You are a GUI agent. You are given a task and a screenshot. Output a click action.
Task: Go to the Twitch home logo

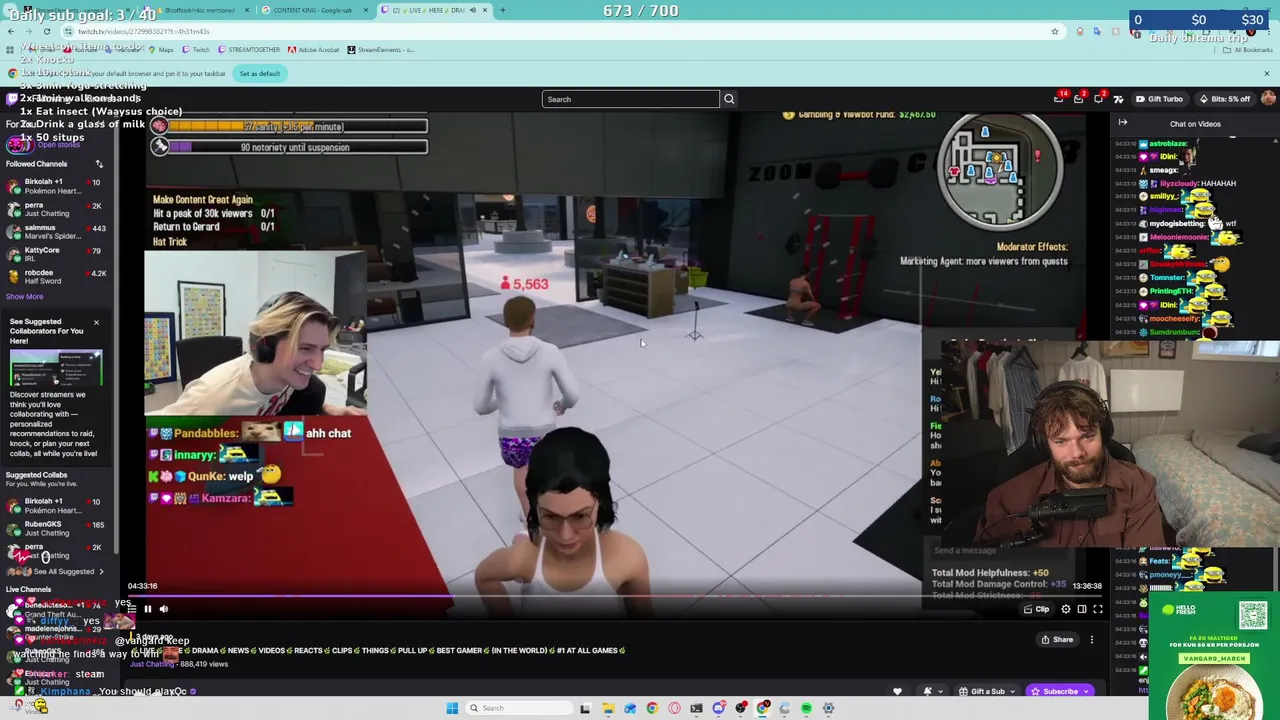pyautogui.click(x=12, y=99)
